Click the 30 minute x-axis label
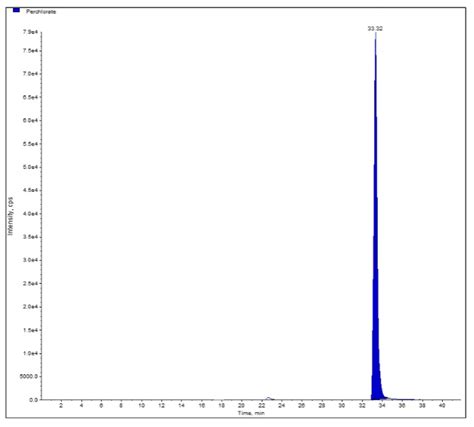 point(342,406)
